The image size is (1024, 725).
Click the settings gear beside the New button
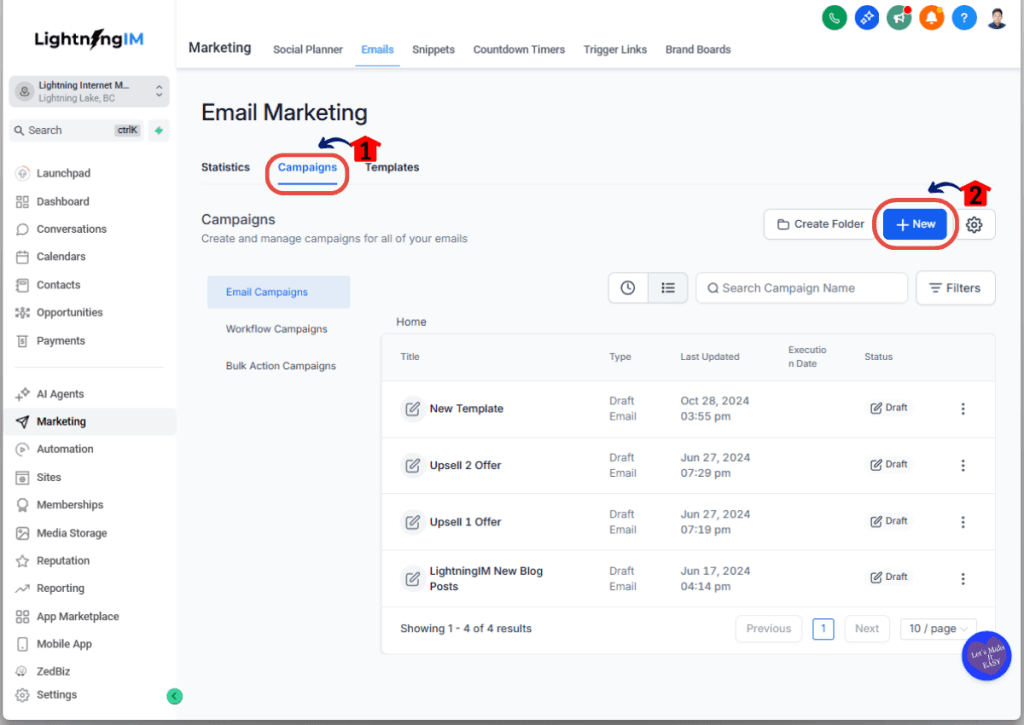tap(974, 224)
